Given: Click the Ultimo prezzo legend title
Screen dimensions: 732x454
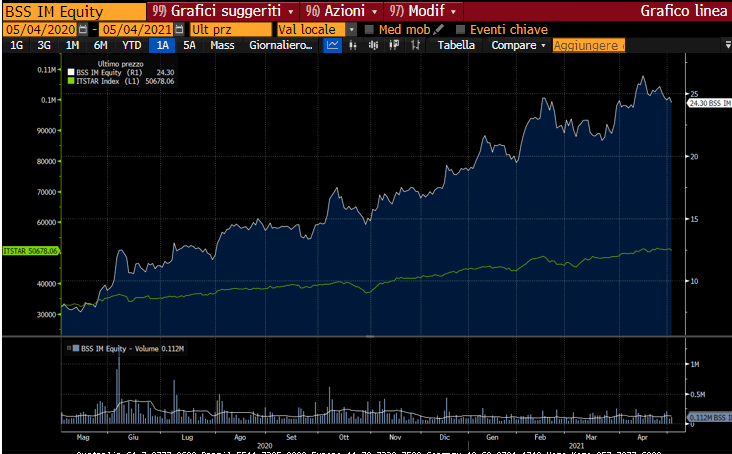Looking at the screenshot, I should pyautogui.click(x=120, y=64).
